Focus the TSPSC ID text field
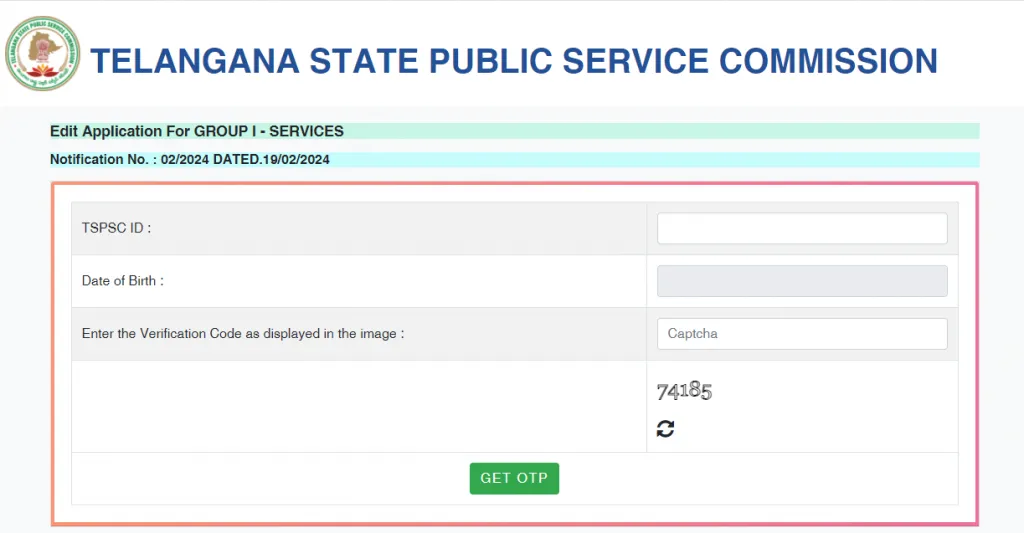Image resolution: width=1024 pixels, height=533 pixels. point(802,228)
